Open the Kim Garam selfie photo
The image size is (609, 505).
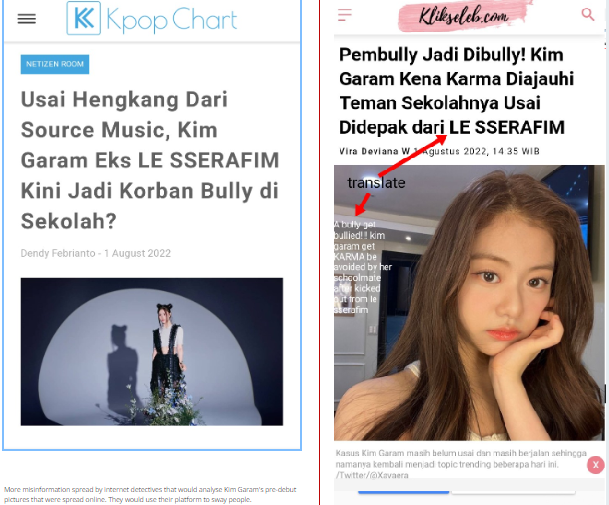pos(469,303)
